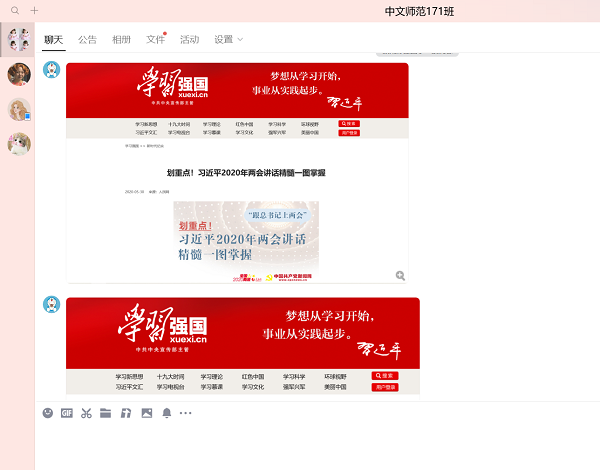Open the second contact with dark-haired portrait
The width and height of the screenshot is (600, 470).
19,74
